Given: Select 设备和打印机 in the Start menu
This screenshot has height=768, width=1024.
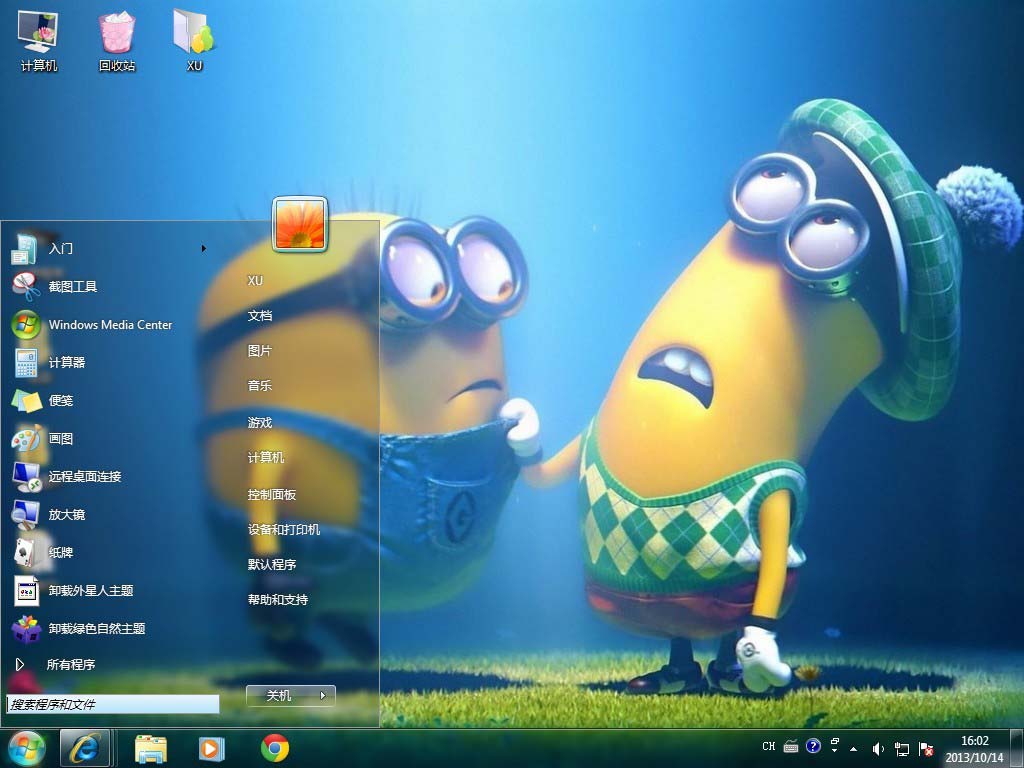Looking at the screenshot, I should 284,530.
